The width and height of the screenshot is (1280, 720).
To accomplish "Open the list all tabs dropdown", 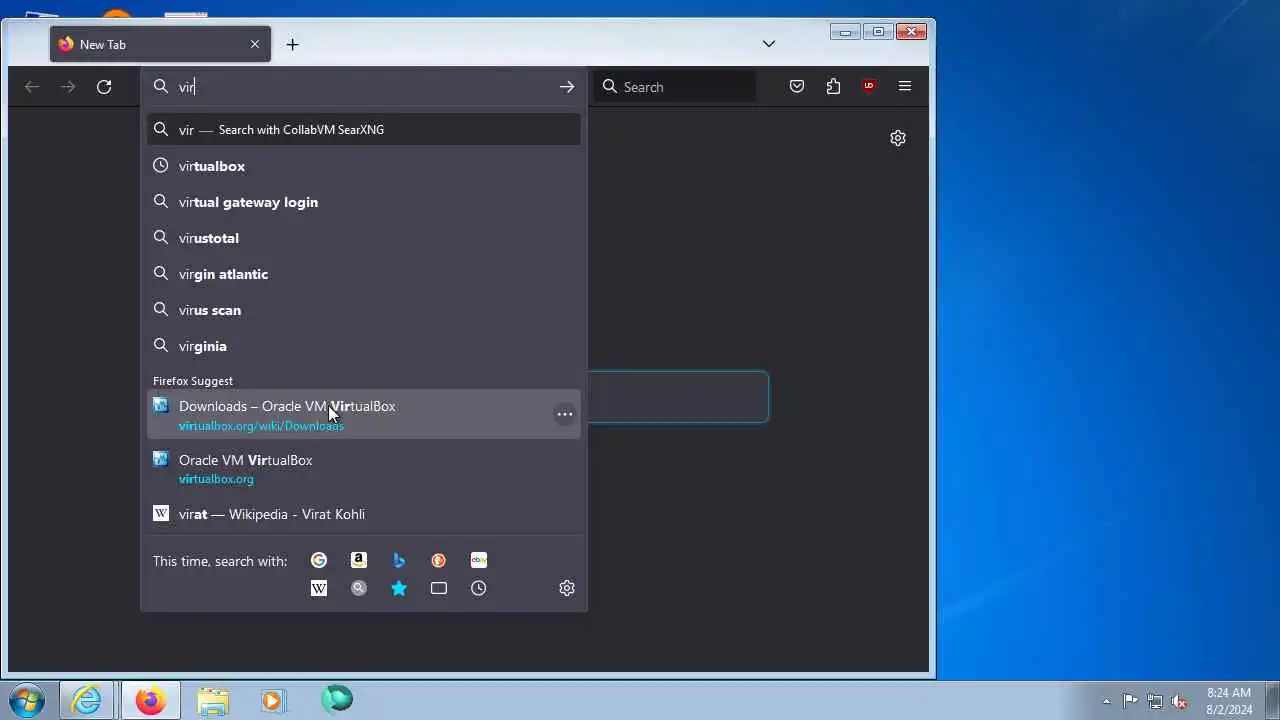I will [769, 44].
